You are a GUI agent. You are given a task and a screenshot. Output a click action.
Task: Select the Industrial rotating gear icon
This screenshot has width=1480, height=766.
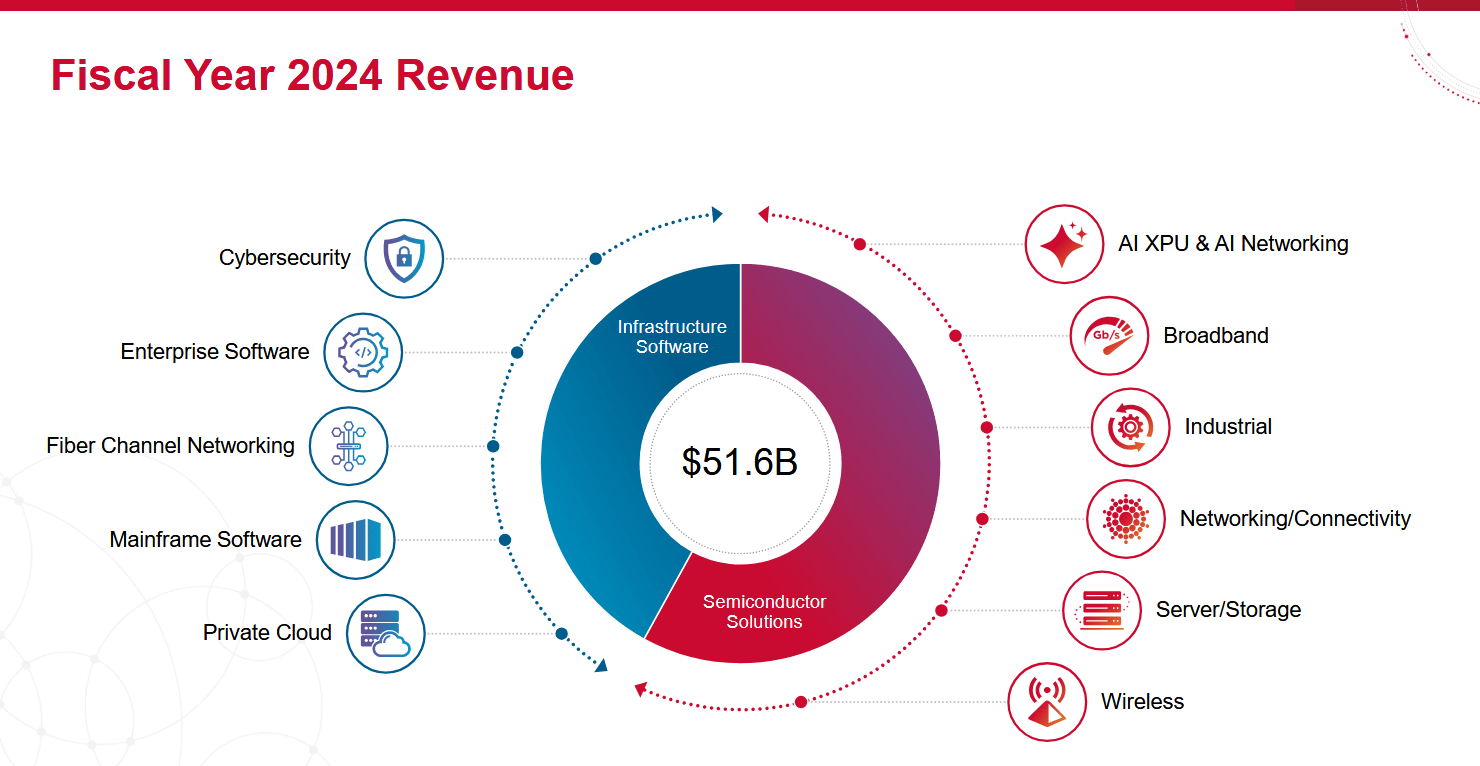tap(1128, 426)
